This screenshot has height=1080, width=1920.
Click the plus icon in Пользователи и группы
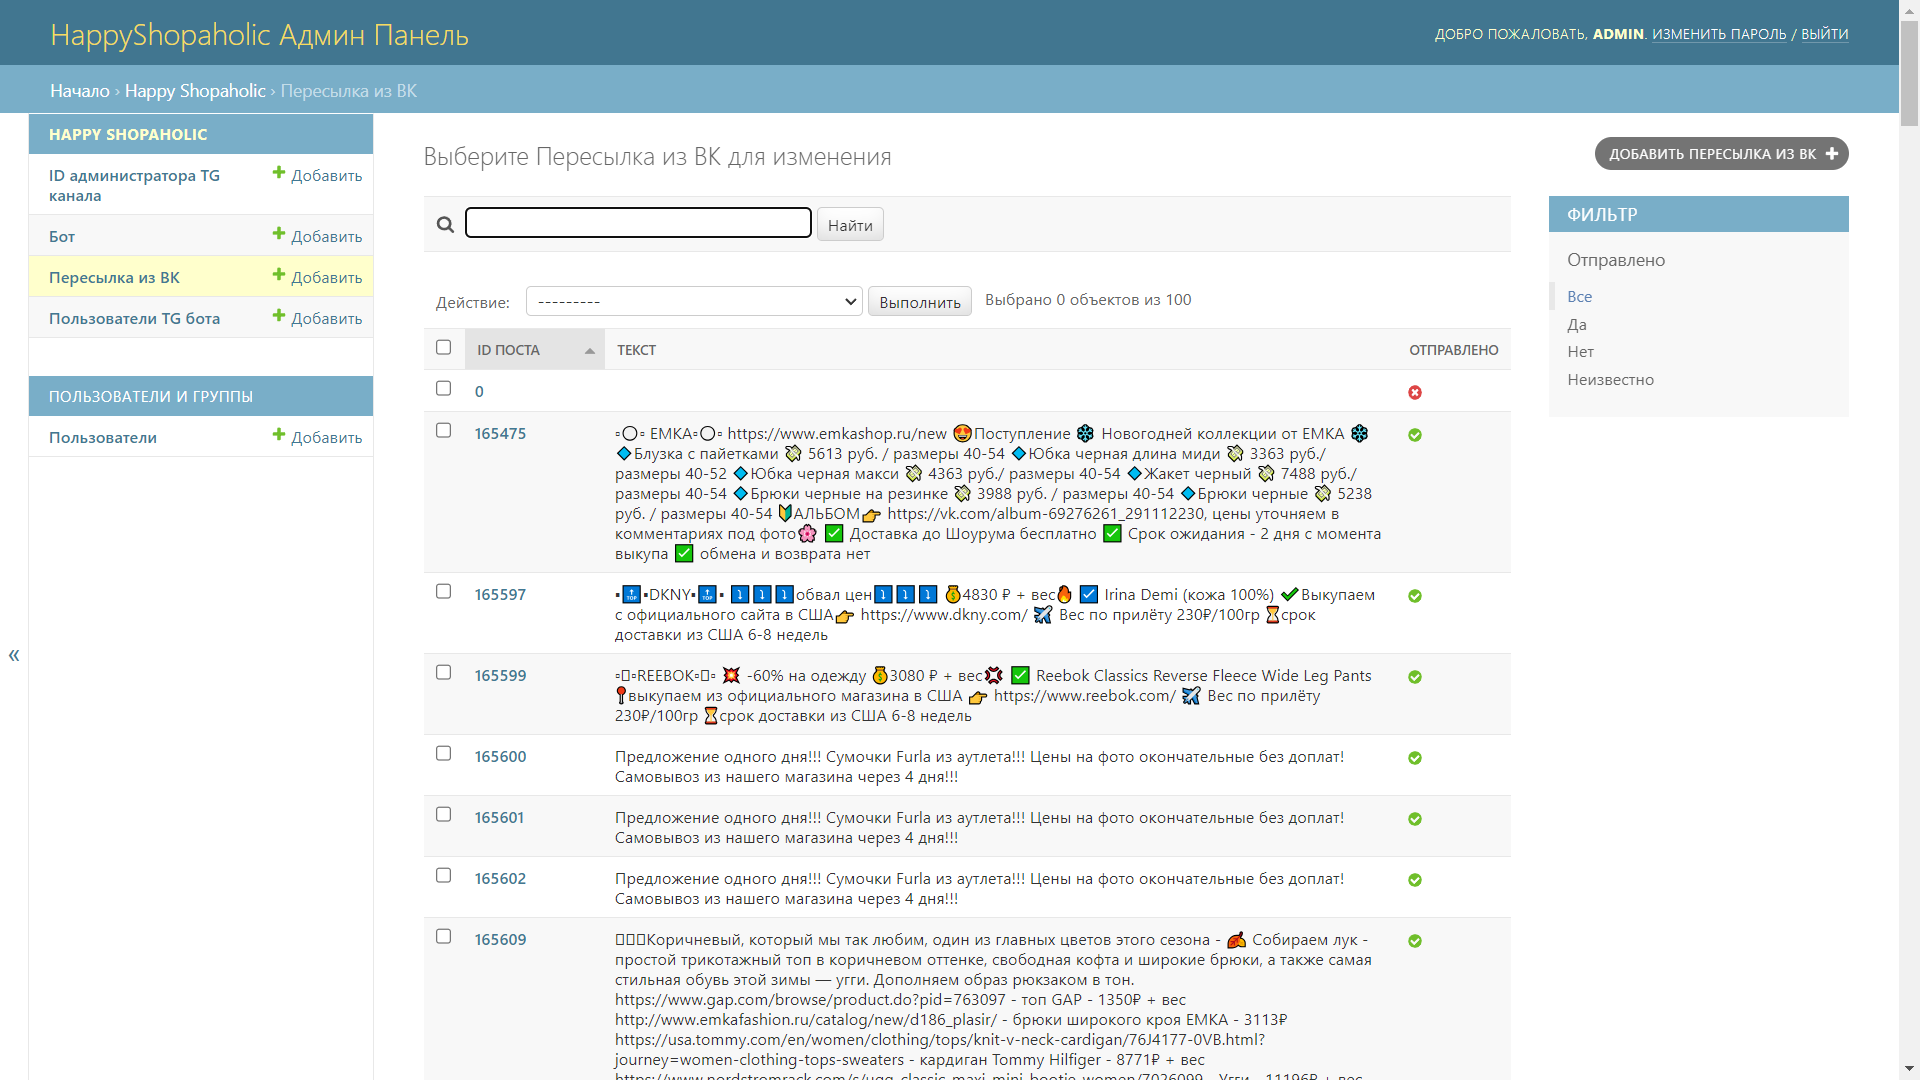(x=279, y=435)
